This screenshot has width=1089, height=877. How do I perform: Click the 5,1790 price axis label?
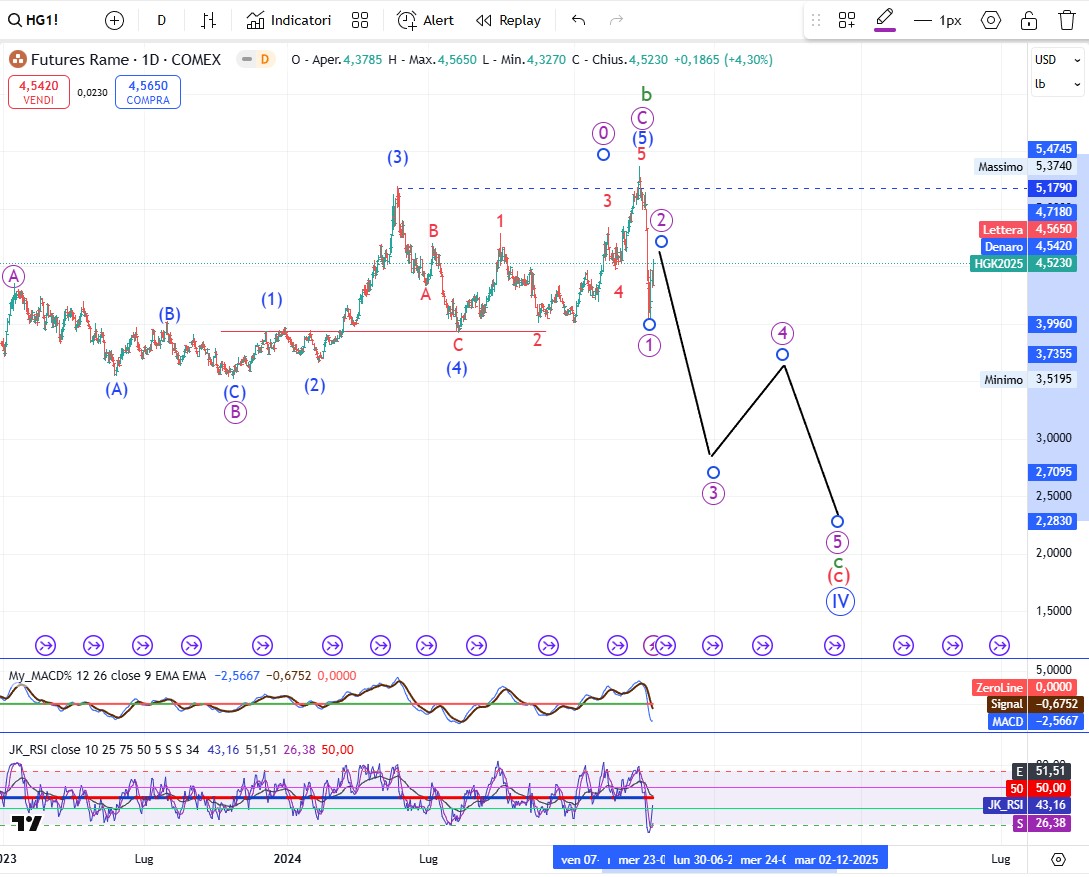tap(1053, 187)
